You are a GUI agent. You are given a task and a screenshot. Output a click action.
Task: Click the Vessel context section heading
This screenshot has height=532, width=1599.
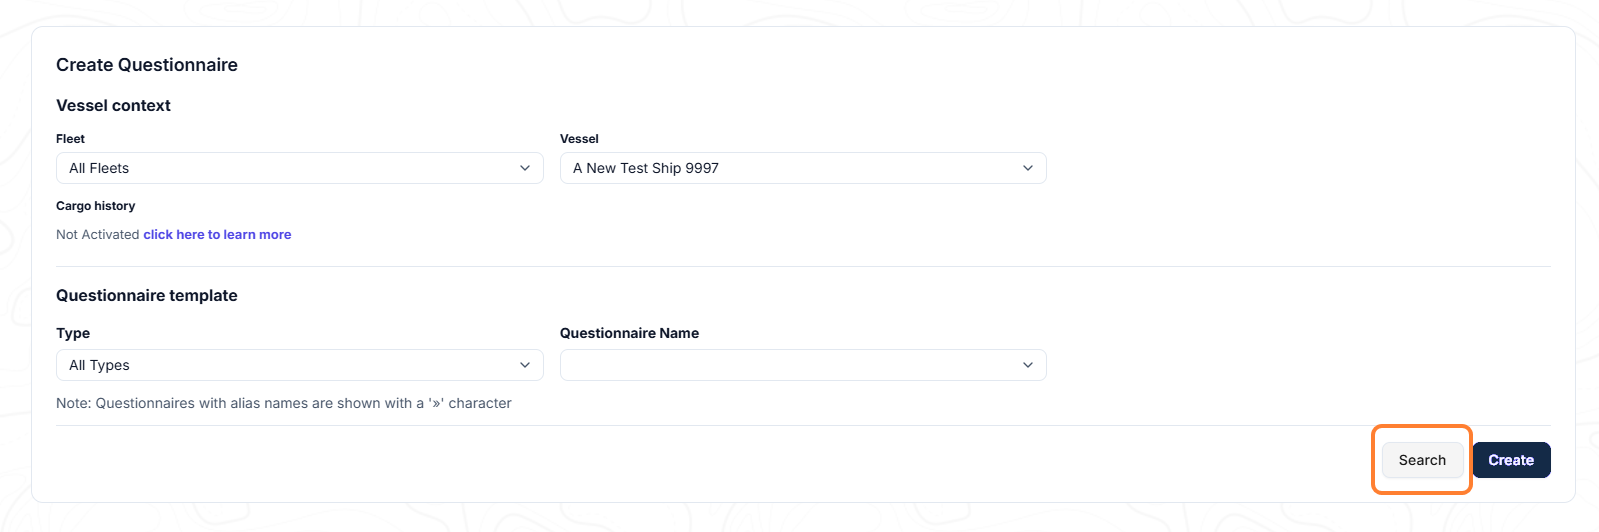pos(113,105)
